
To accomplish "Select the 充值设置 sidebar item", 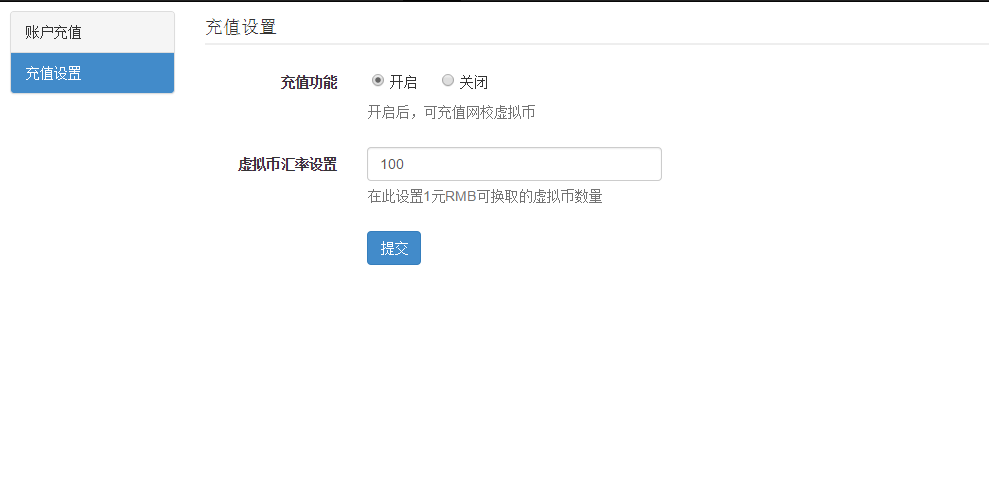I will pyautogui.click(x=92, y=73).
